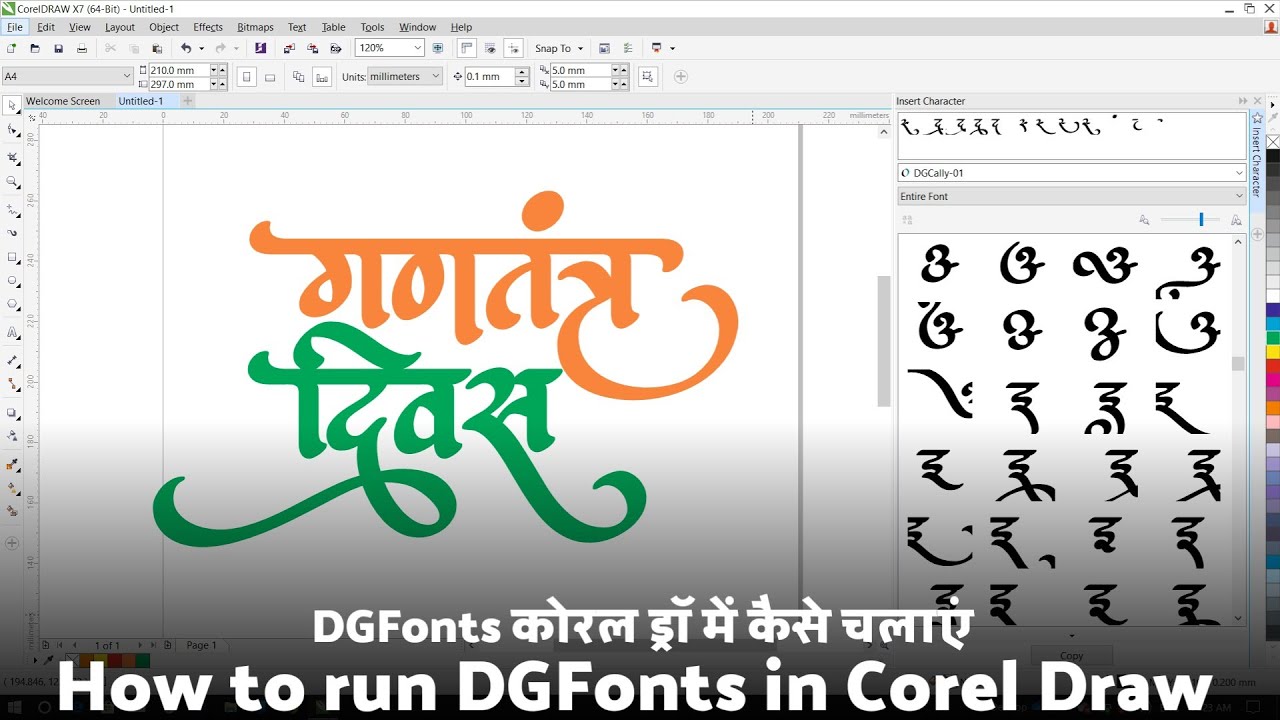Click the page width 210.0 mm field
Viewport: 1280px width, 720px height.
click(180, 70)
